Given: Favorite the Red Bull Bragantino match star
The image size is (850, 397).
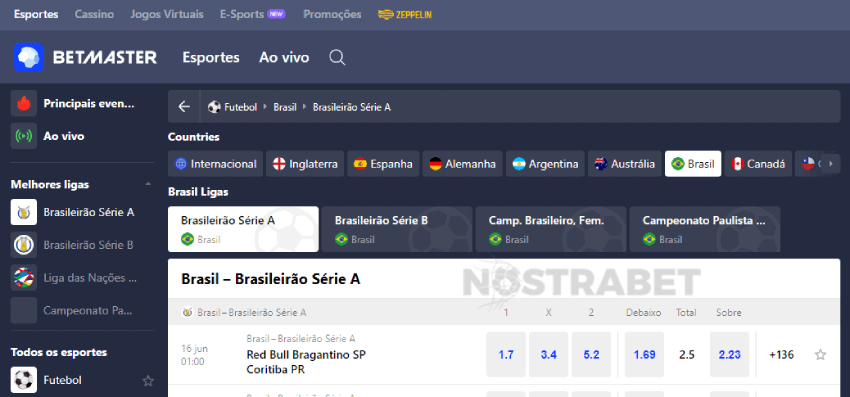Looking at the screenshot, I should pyautogui.click(x=821, y=355).
